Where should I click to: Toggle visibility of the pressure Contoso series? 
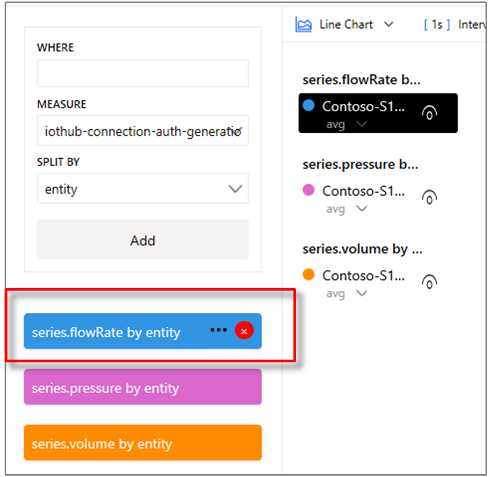pyautogui.click(x=429, y=197)
